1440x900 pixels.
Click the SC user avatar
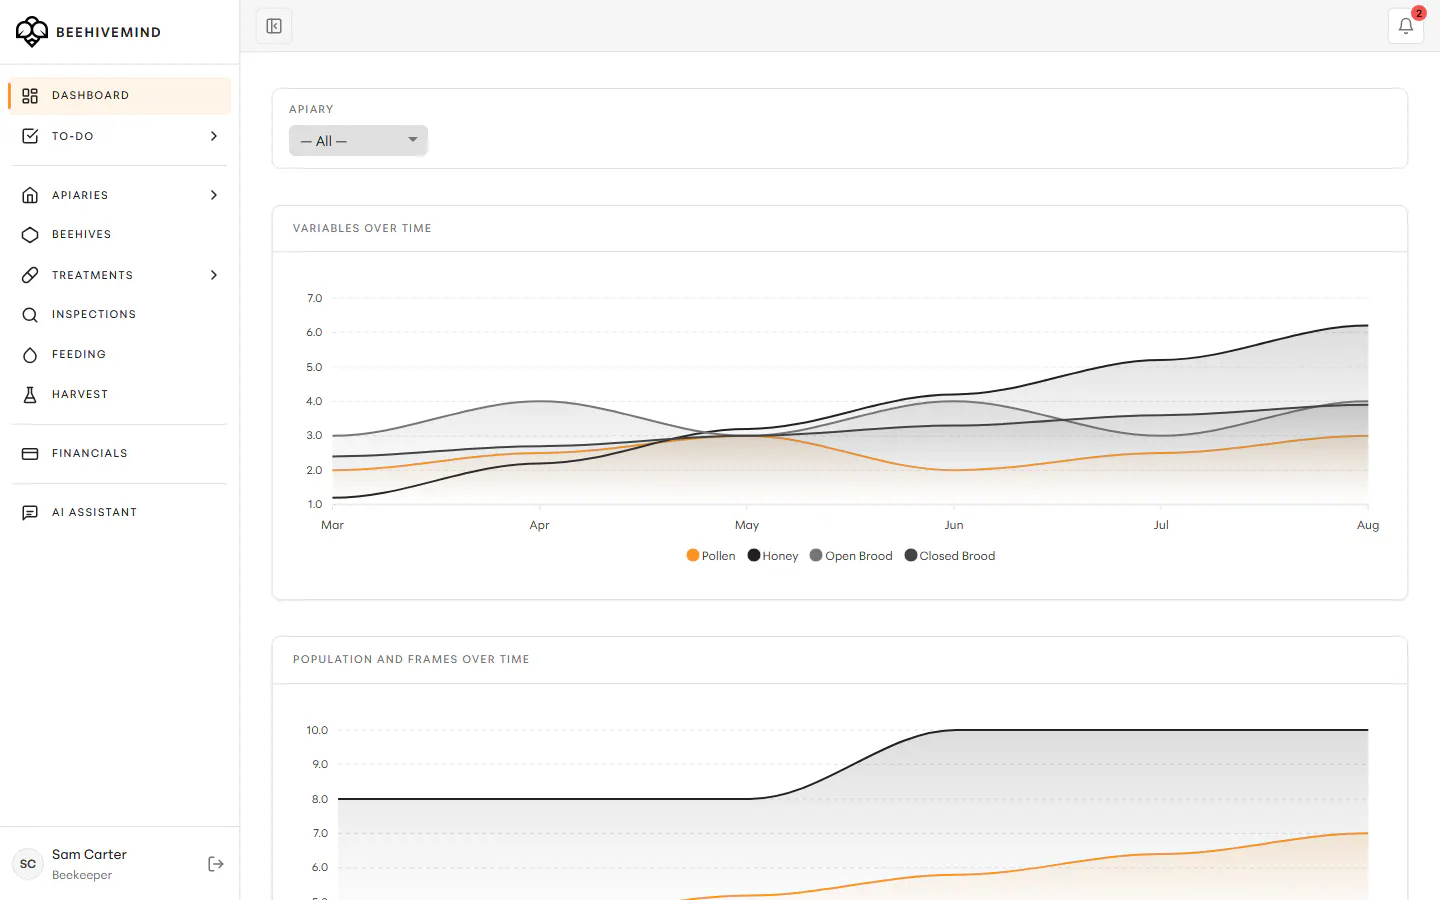click(28, 864)
